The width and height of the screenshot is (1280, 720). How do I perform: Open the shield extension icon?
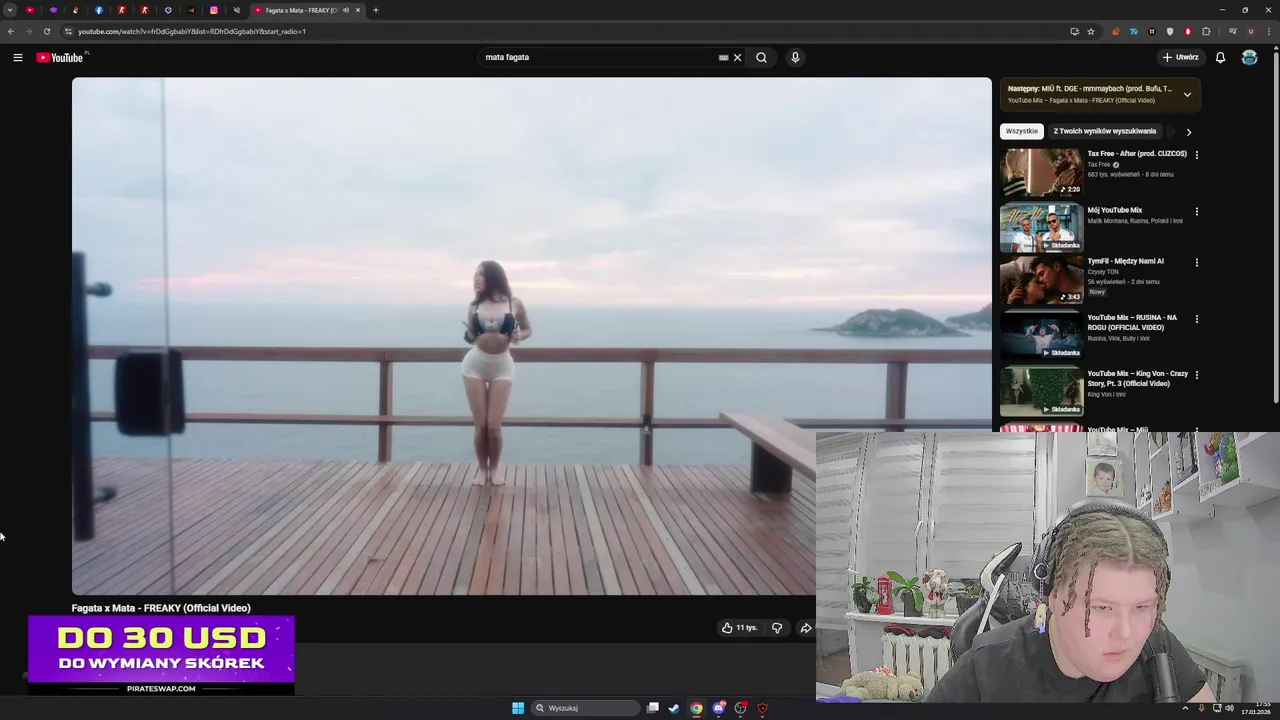tap(1170, 31)
